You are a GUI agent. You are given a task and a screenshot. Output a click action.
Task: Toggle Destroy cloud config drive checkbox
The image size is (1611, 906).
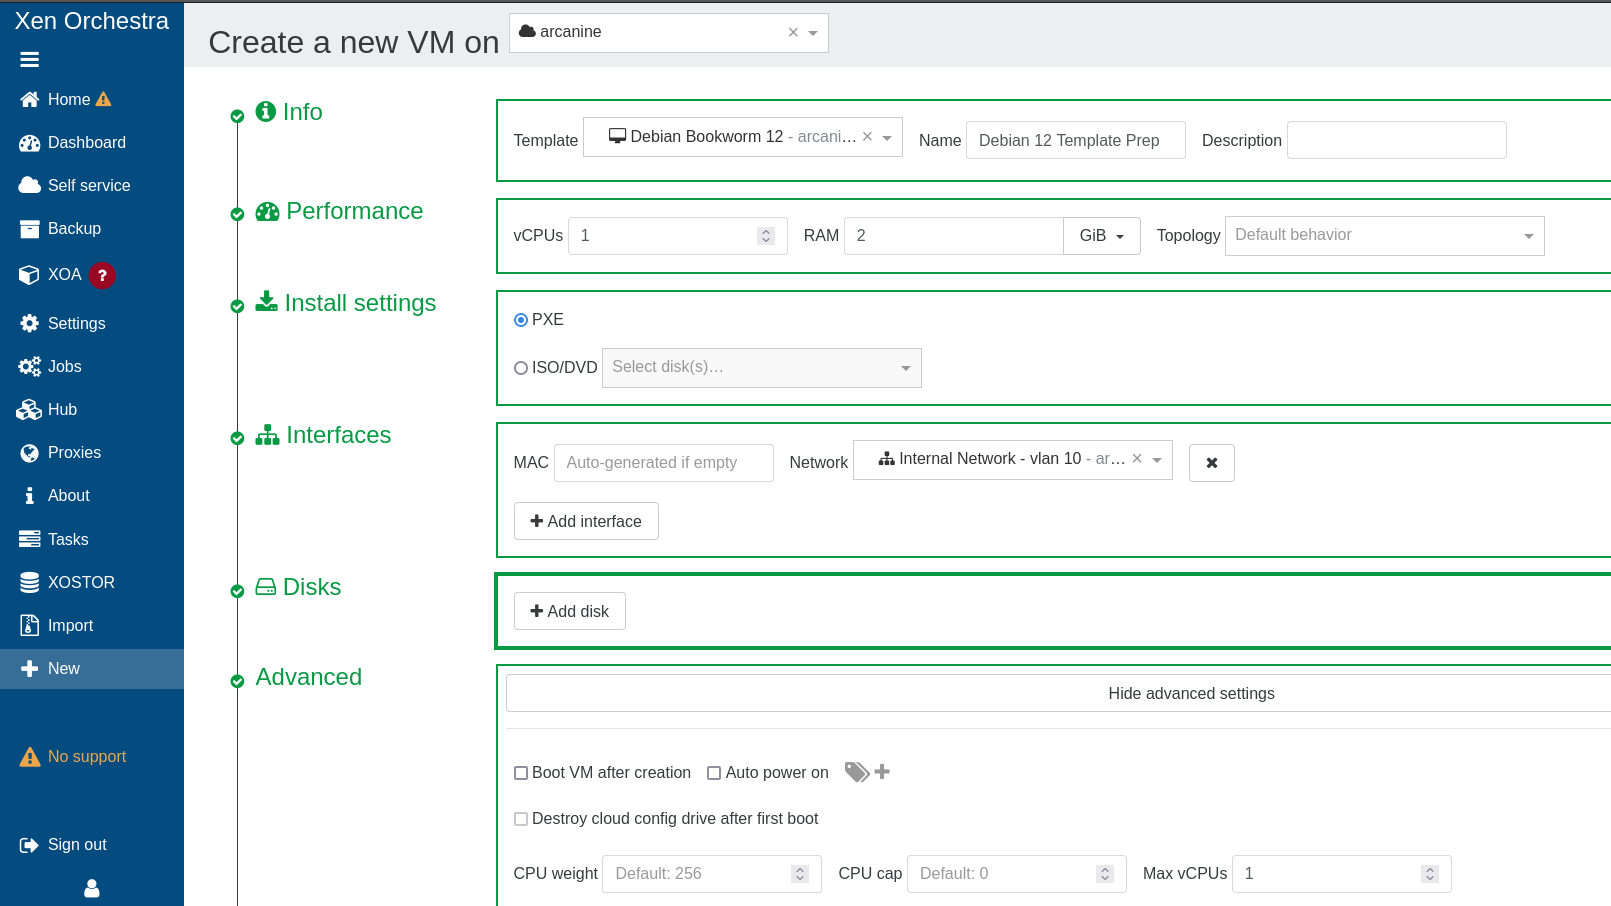pos(521,819)
